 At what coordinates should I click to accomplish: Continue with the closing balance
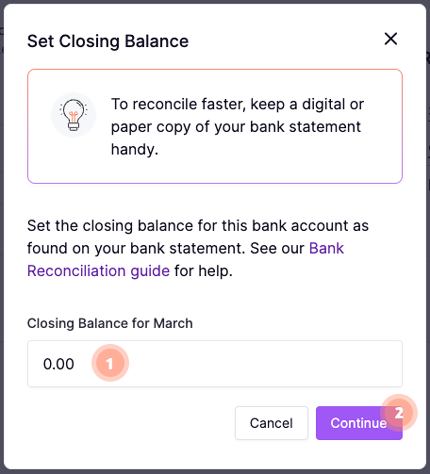tap(359, 423)
